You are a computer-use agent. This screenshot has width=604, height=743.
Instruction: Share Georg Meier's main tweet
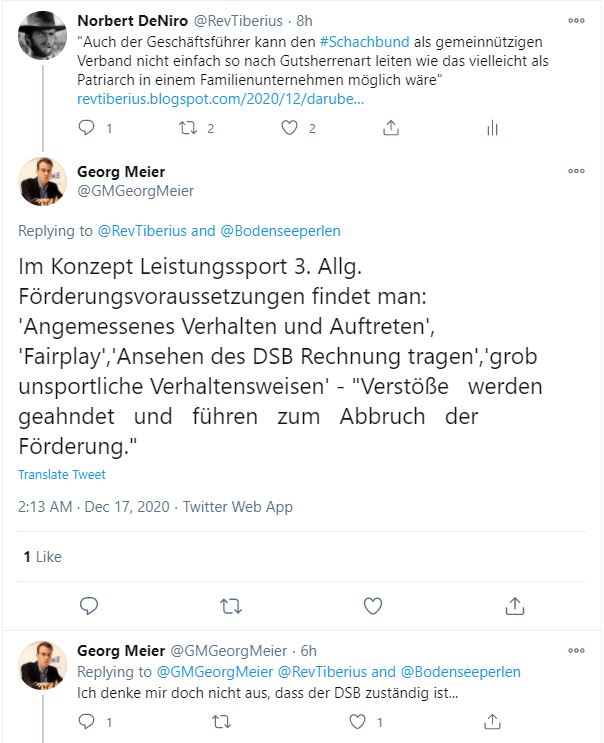pos(514,606)
